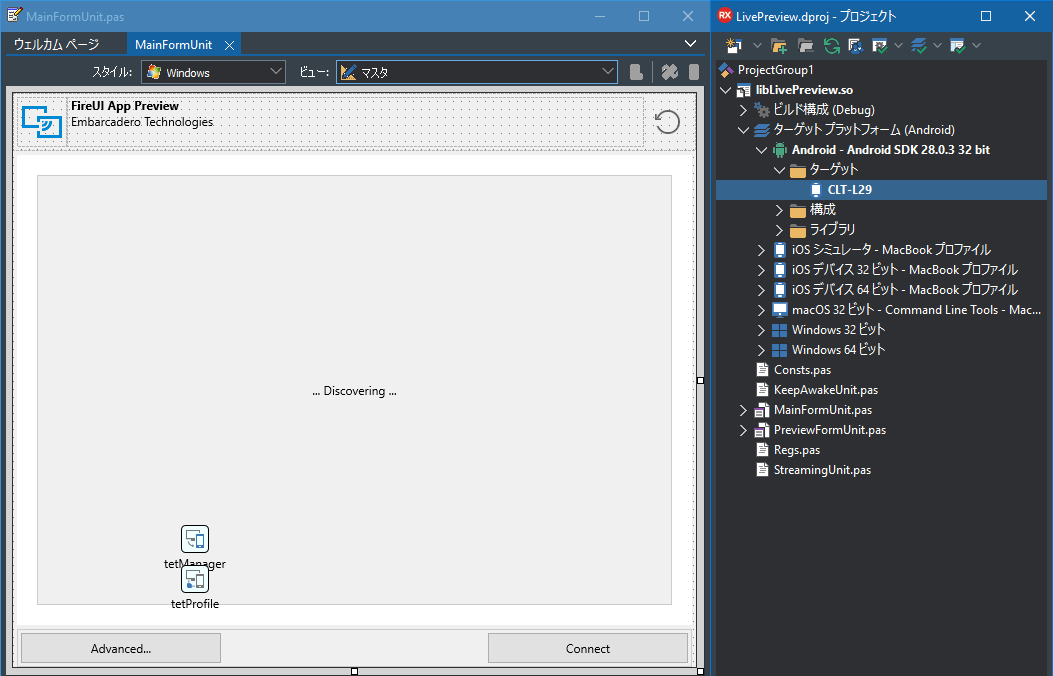Click the grayed device icon at designer toolbar end
The height and width of the screenshot is (676, 1053).
(694, 72)
